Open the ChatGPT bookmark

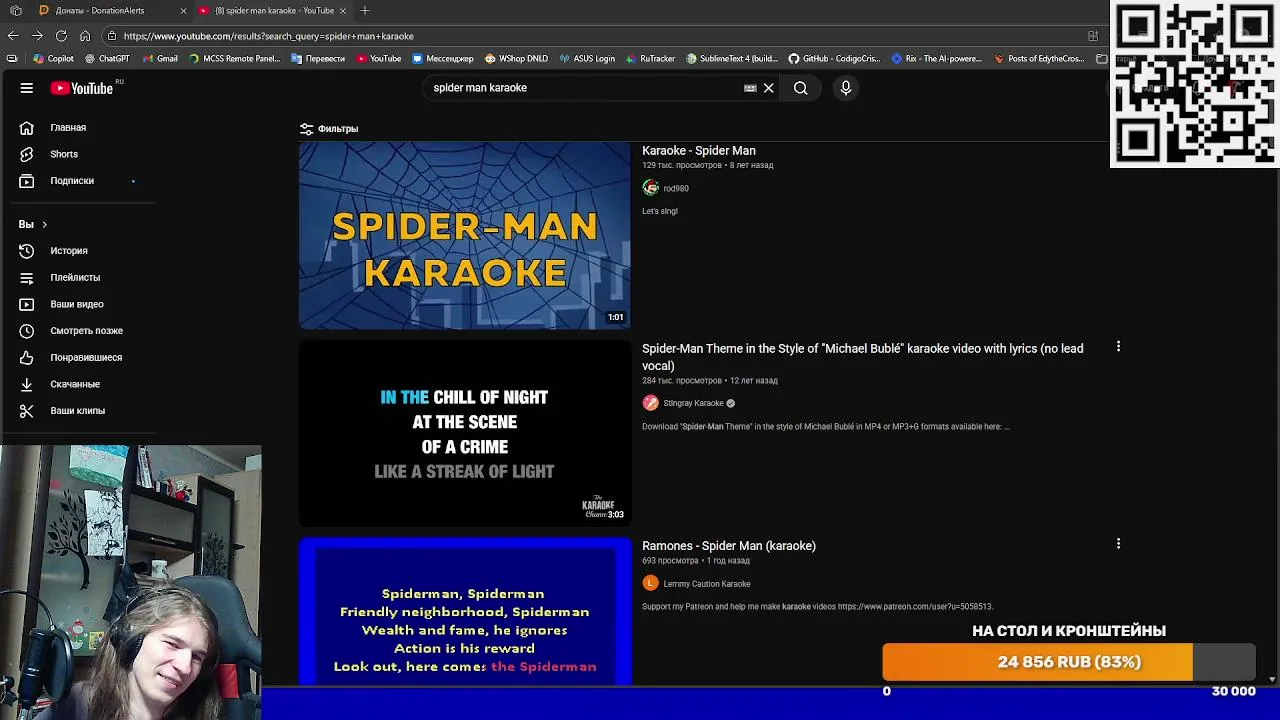point(107,59)
